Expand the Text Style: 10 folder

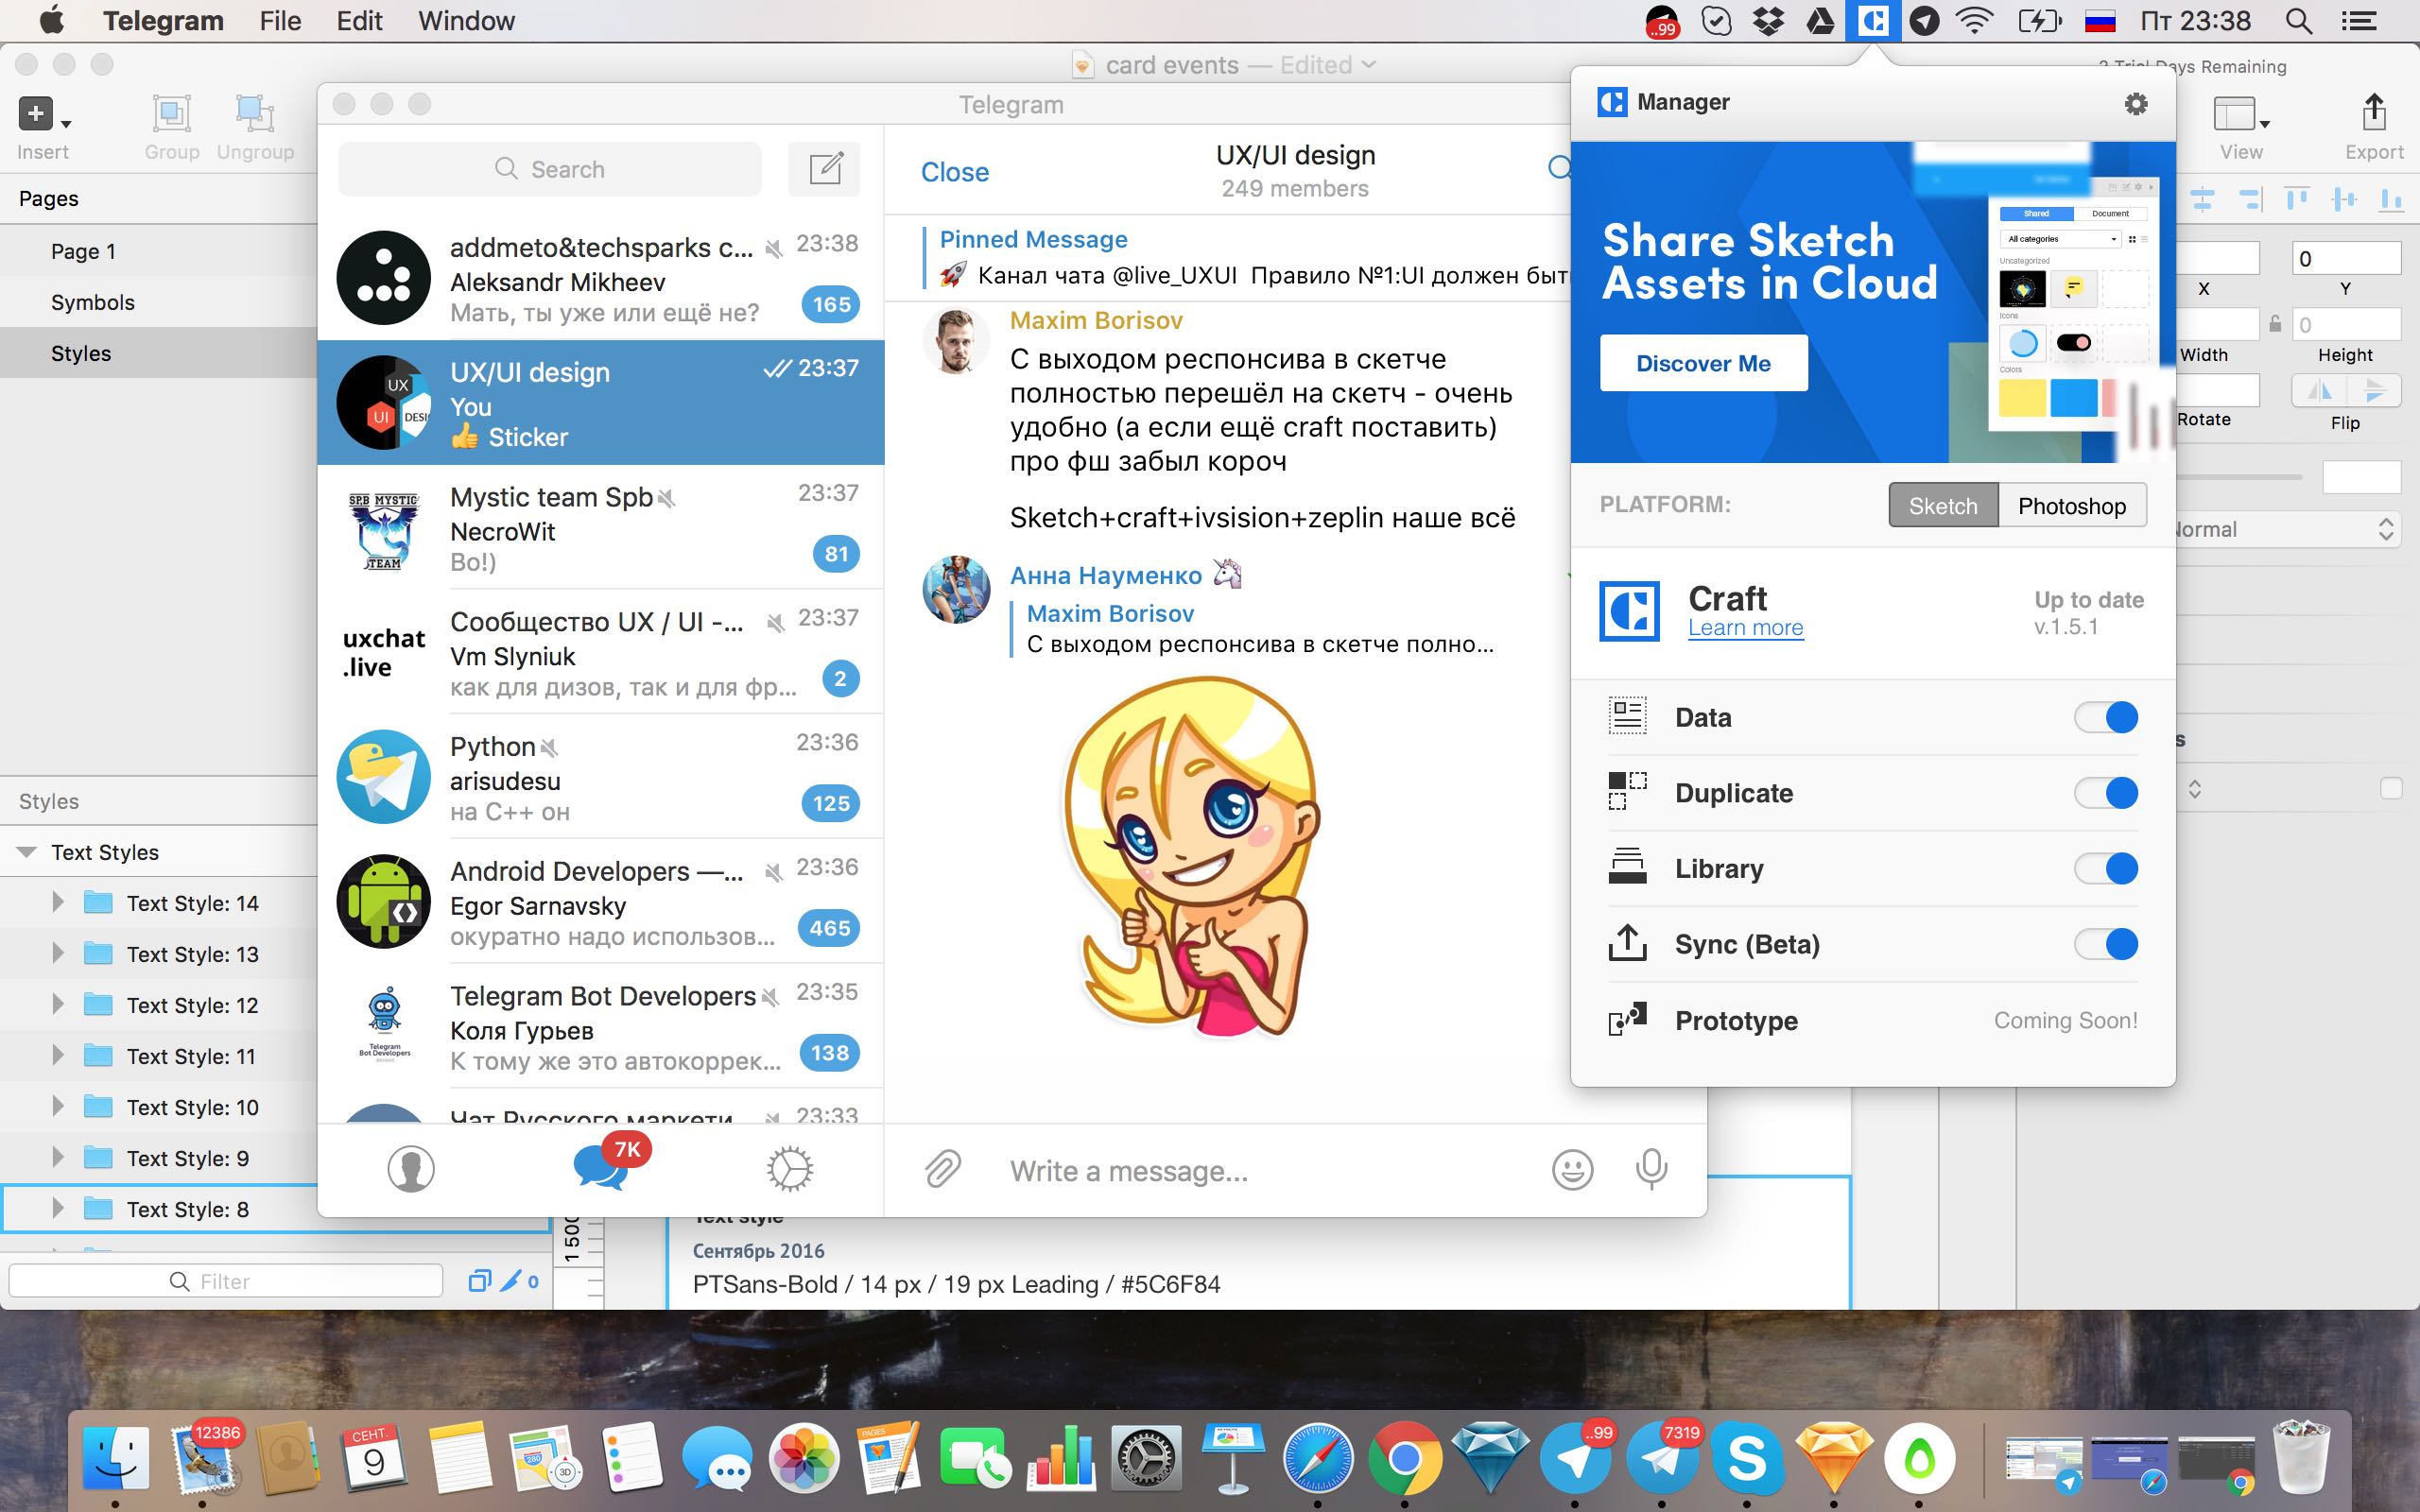click(57, 1106)
